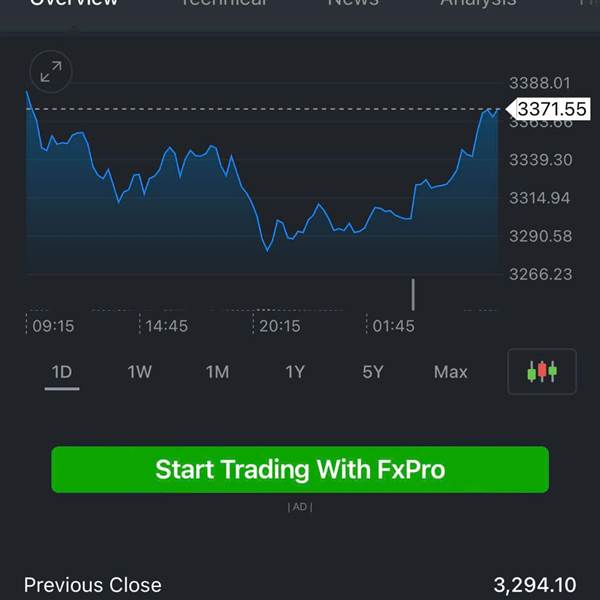Click the 20:15 time axis marker
Screen dimensions: 600x600
coord(280,326)
